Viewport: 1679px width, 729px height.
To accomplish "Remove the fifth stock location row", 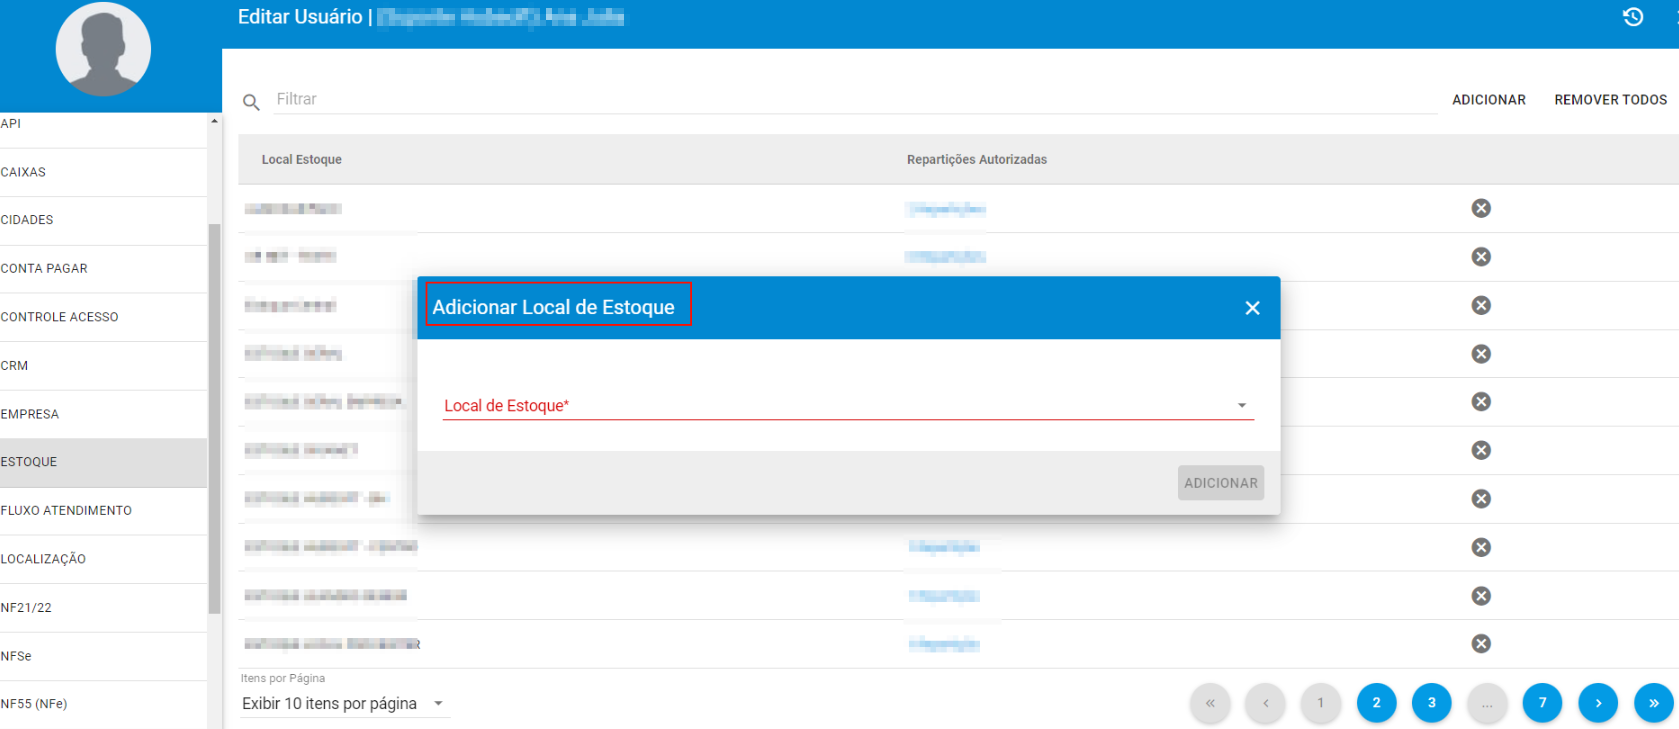I will click(x=1481, y=401).
